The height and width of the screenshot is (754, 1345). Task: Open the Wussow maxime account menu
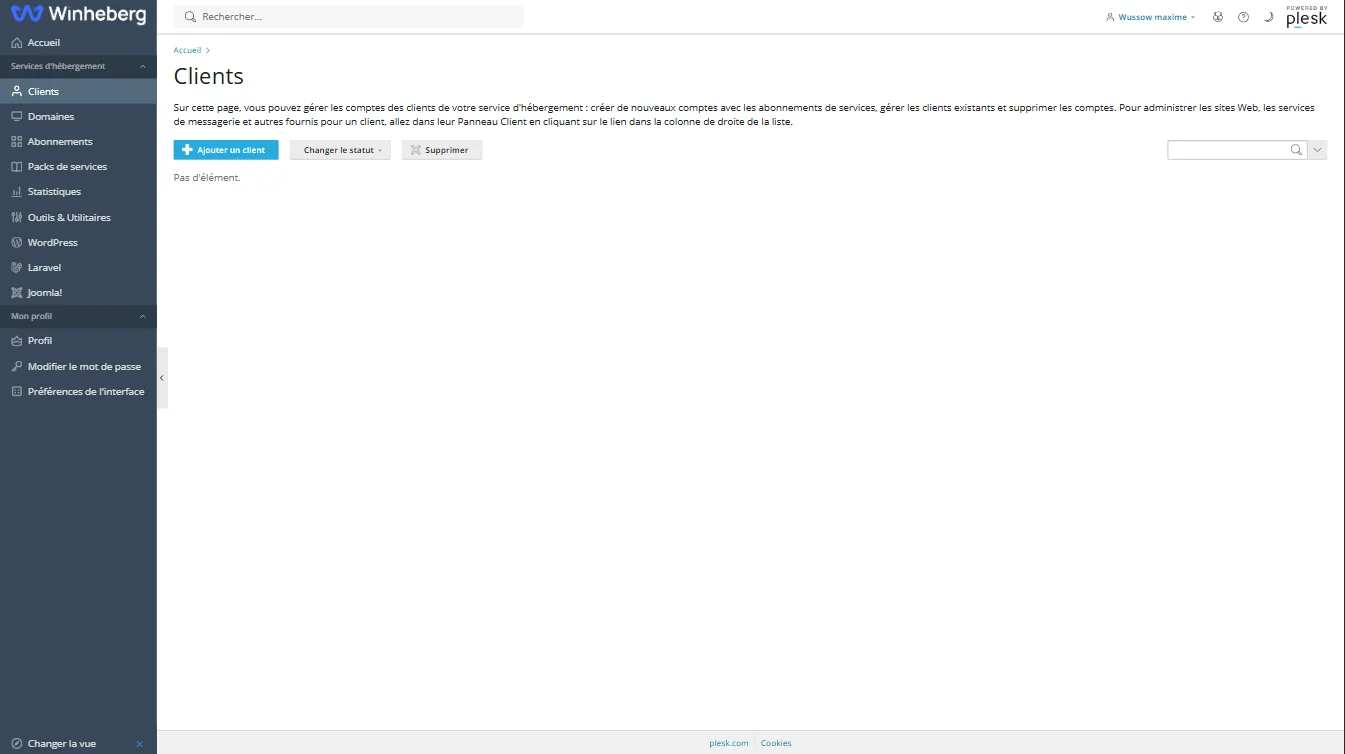(x=1151, y=17)
